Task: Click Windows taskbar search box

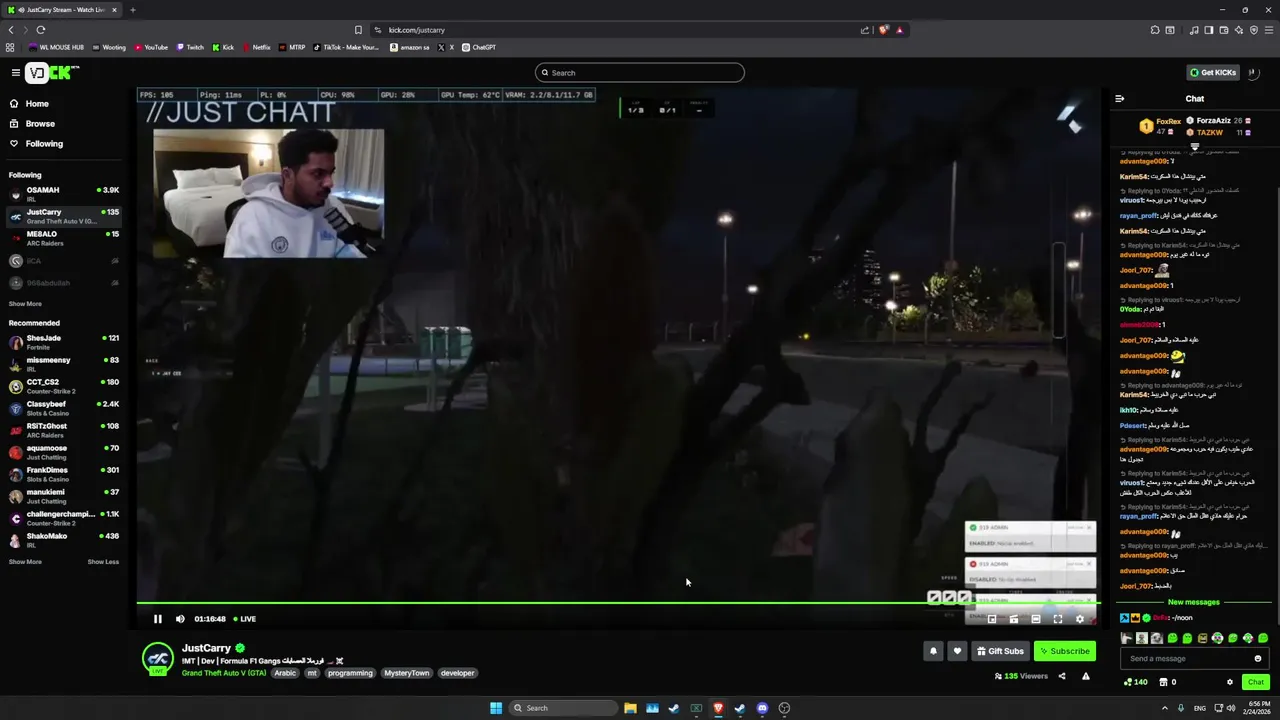Action: 563,708
